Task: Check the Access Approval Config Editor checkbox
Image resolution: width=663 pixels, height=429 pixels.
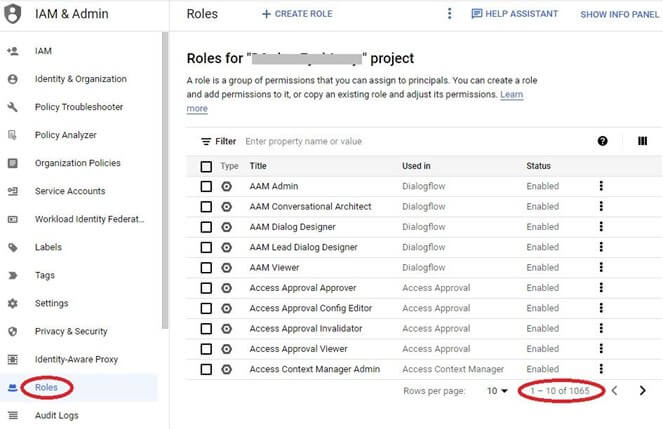Action: pyautogui.click(x=206, y=308)
